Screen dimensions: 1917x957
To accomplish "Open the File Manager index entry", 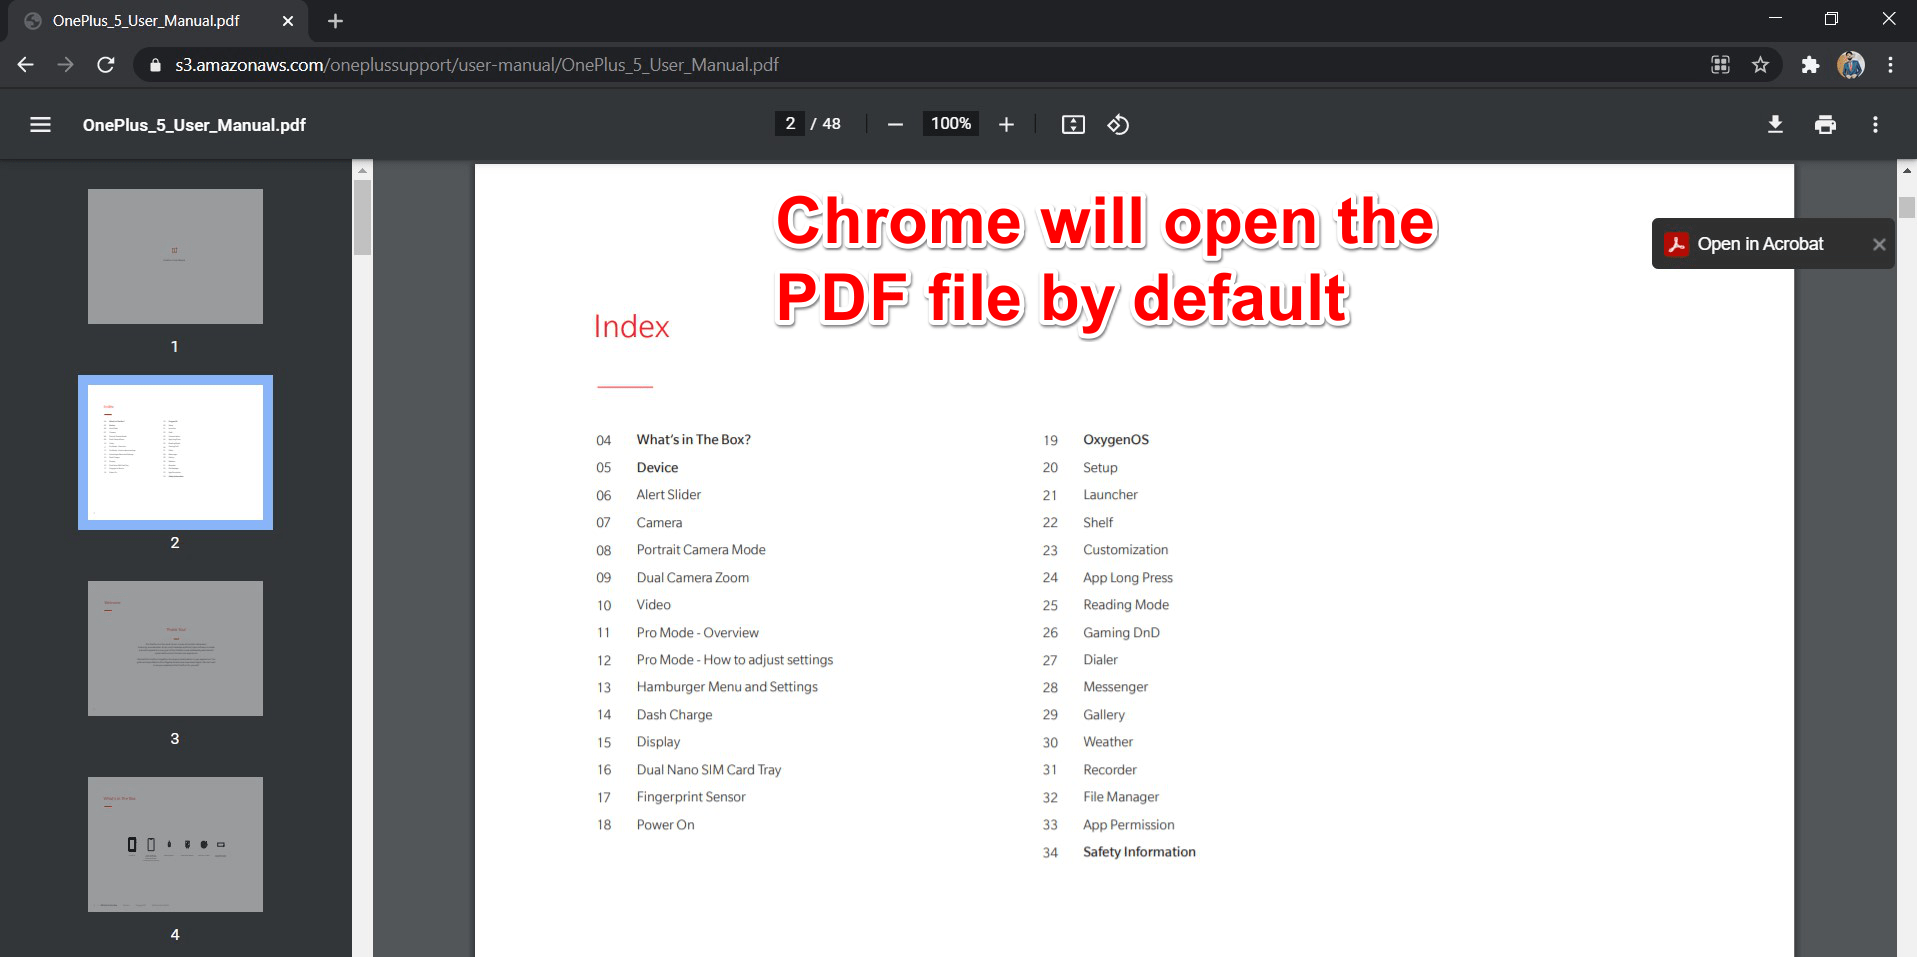I will 1121,797.
